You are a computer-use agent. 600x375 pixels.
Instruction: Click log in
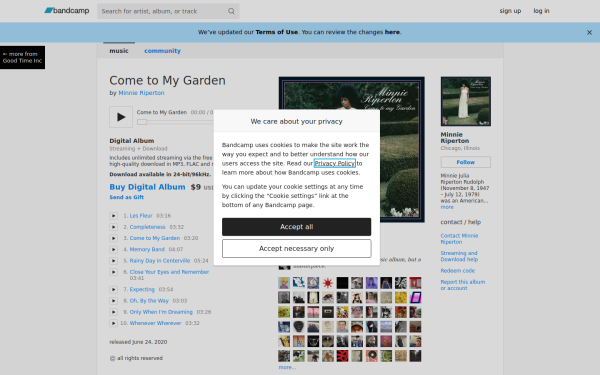coord(541,11)
